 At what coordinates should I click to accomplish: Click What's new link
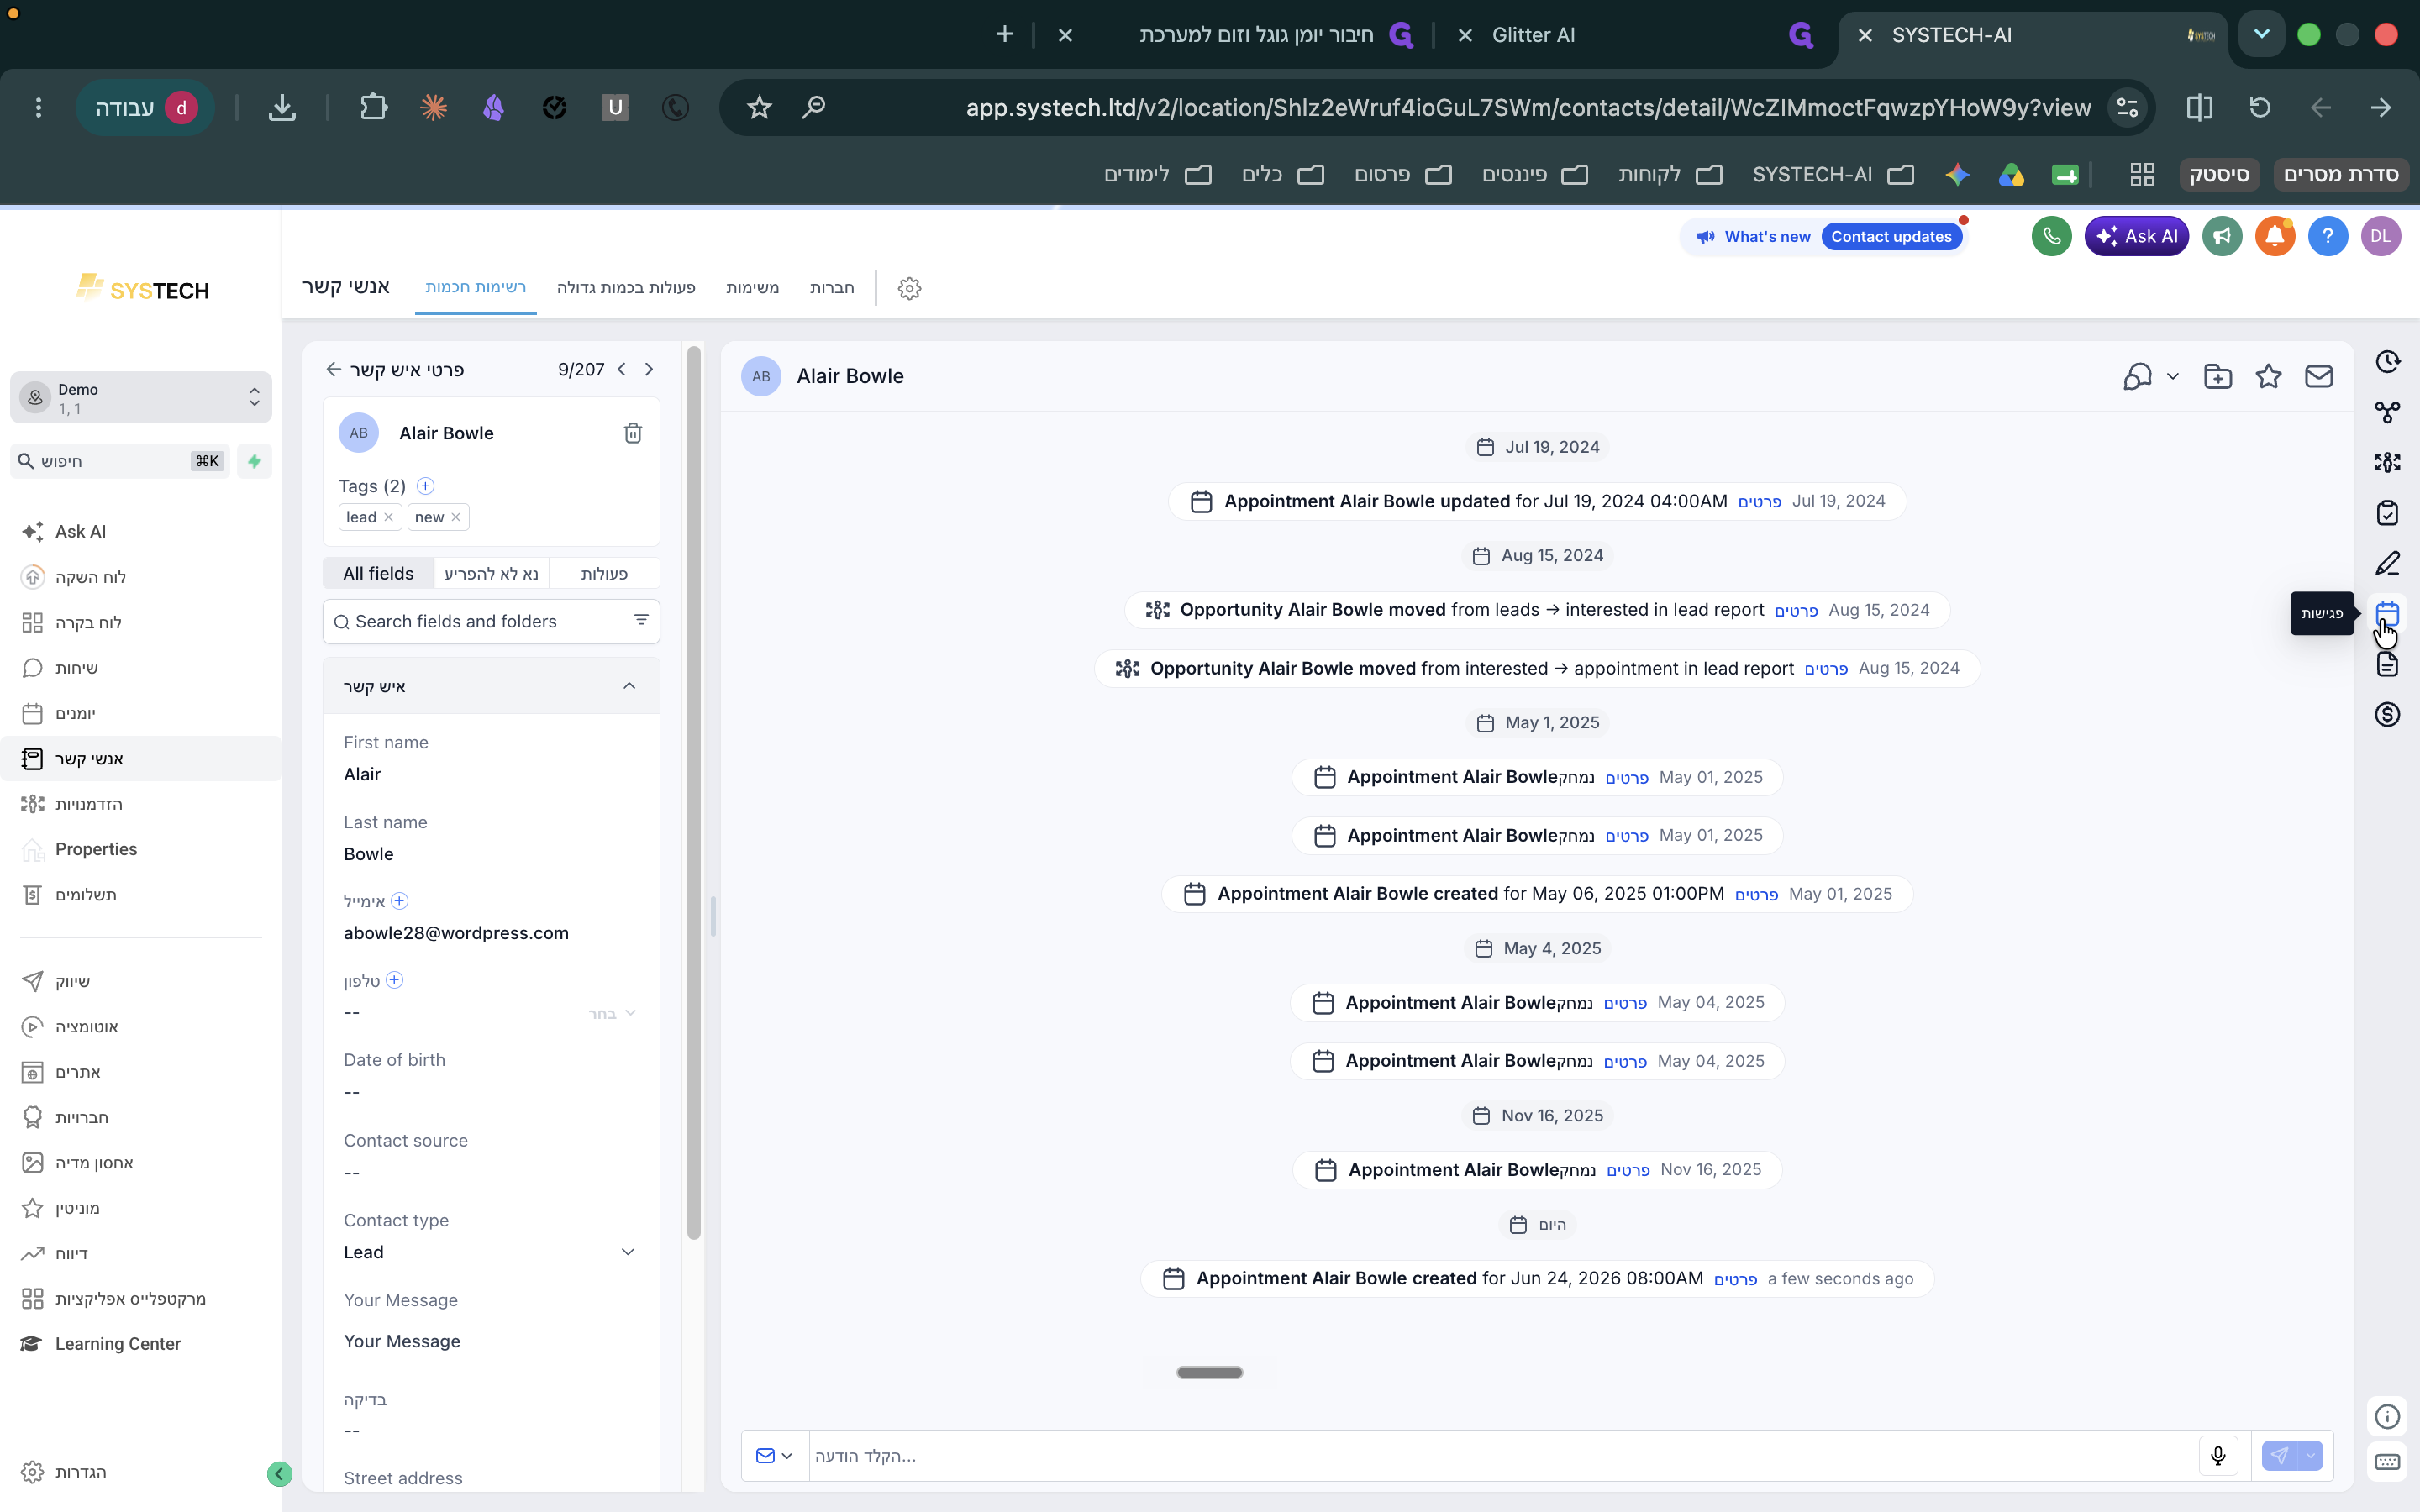pyautogui.click(x=1766, y=236)
